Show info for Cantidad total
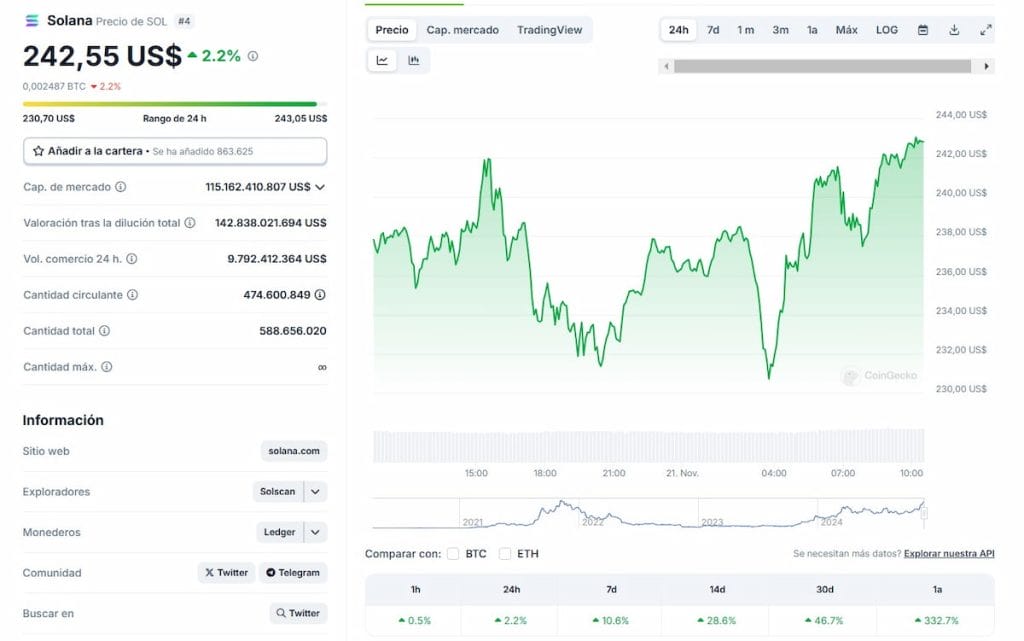 (x=104, y=330)
